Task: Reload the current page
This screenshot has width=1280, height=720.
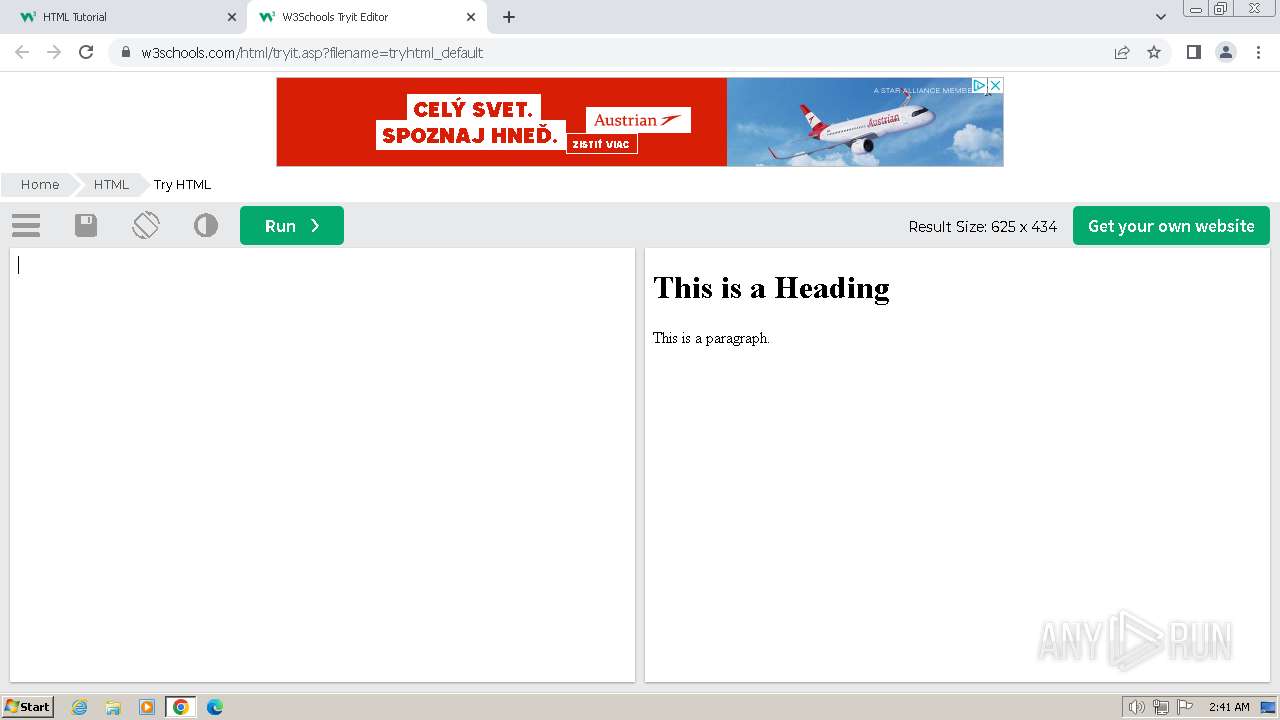Action: (86, 52)
